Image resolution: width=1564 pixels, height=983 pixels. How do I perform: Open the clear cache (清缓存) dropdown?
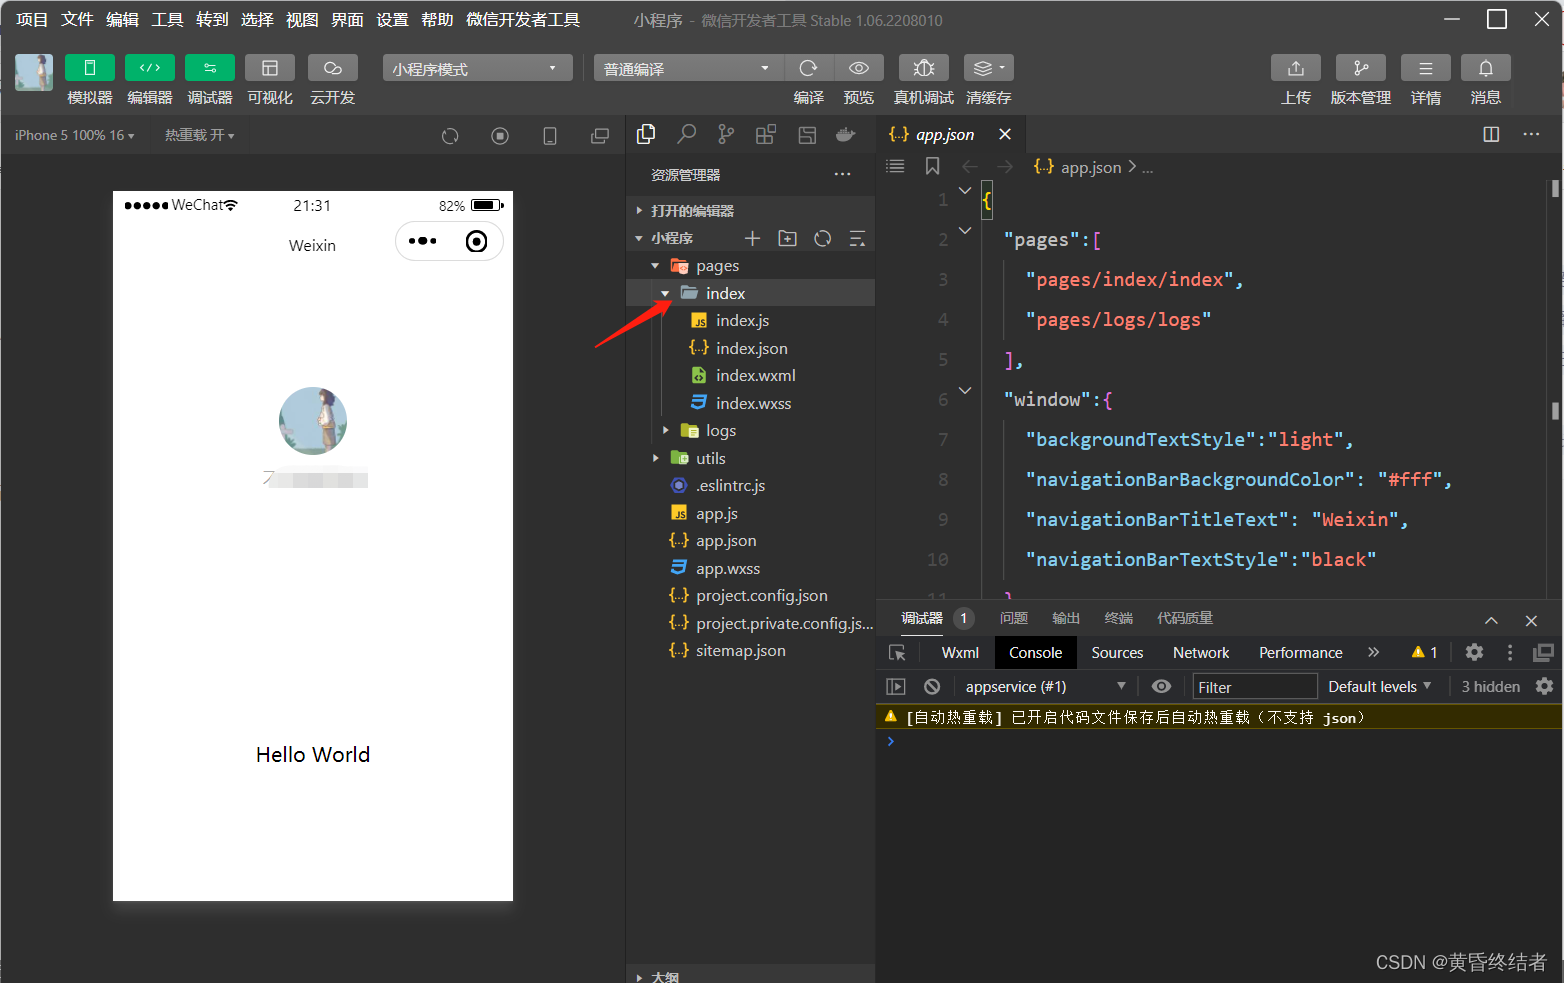click(x=989, y=68)
